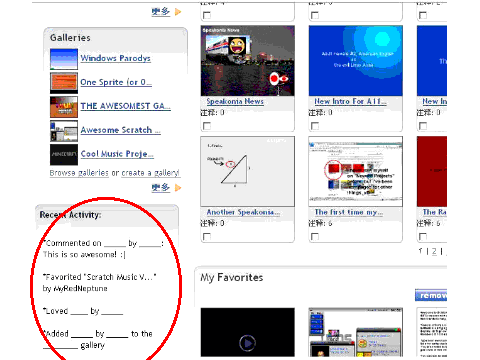
Task: Open the more link above the Galleries panel
Action: tap(161, 12)
